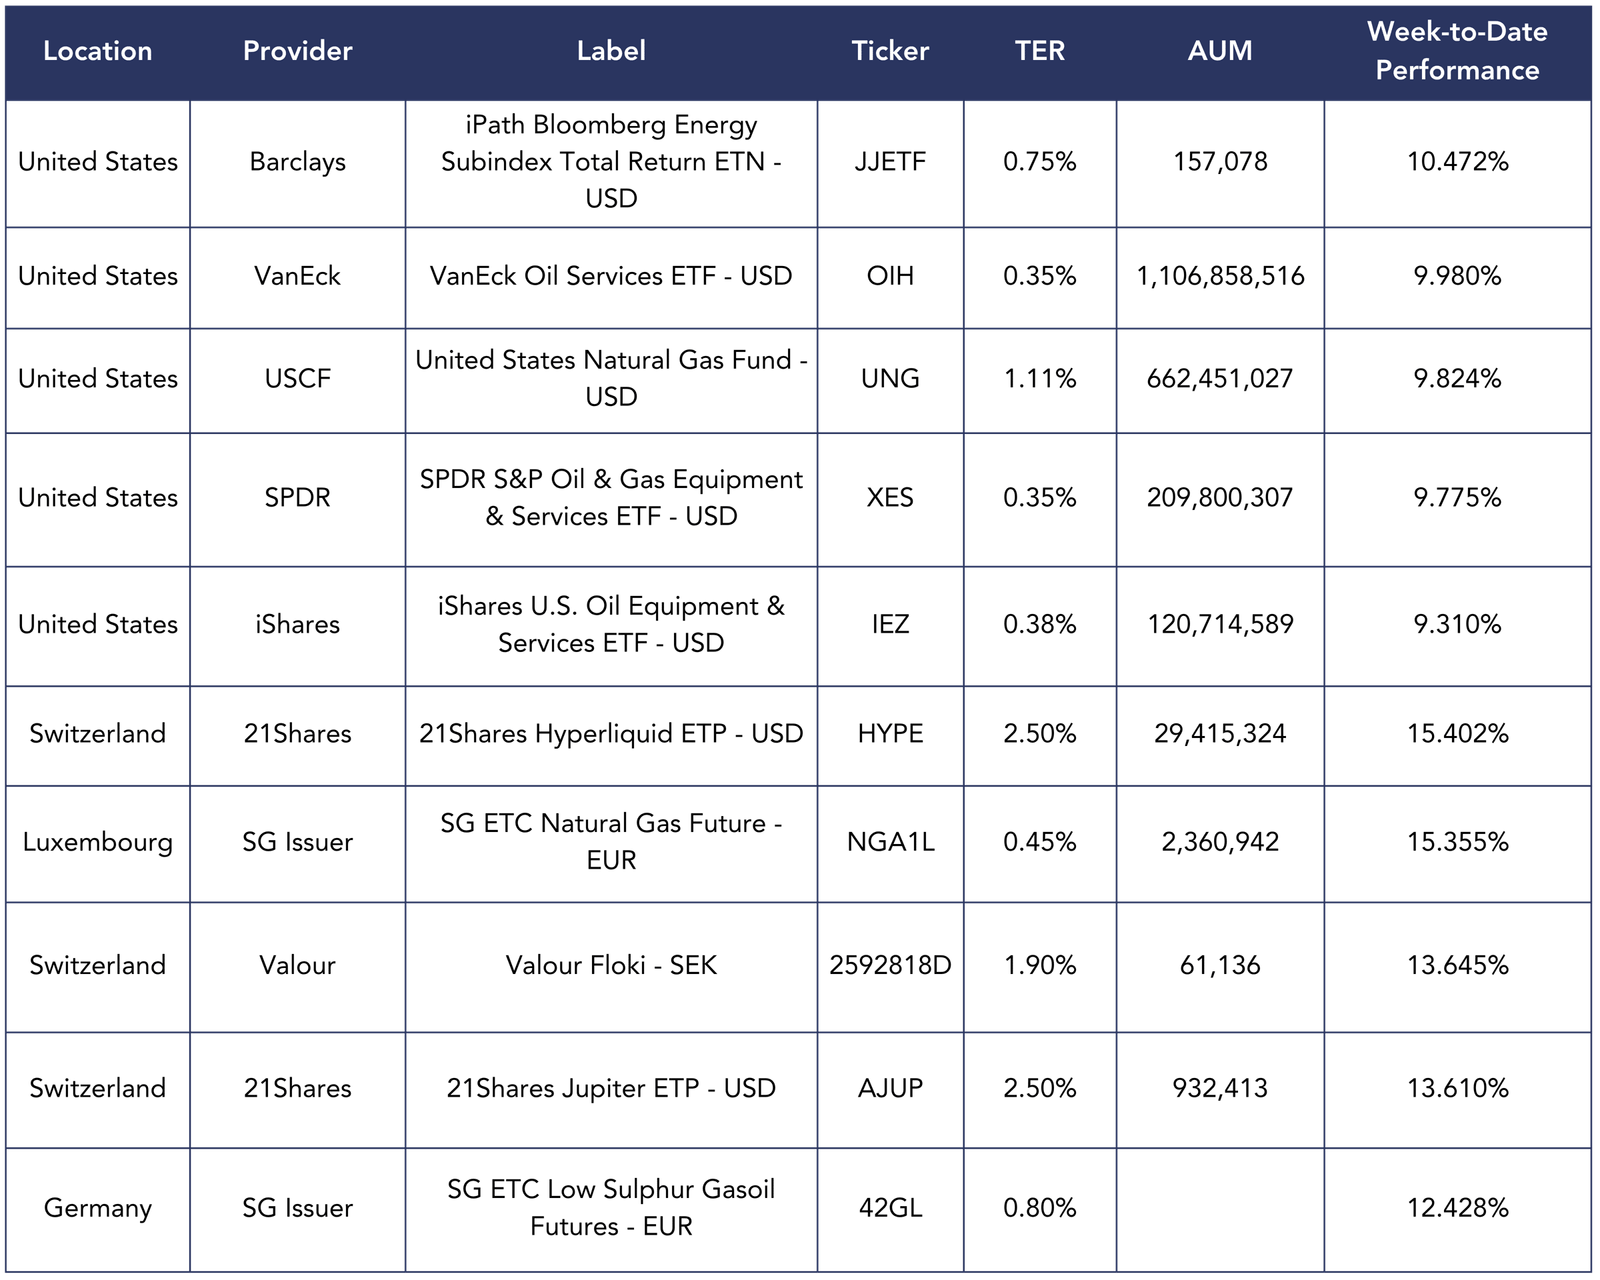Image resolution: width=1600 pixels, height=1280 pixels.
Task: Select the empty AUM cell for 42GL
Action: point(1220,1208)
